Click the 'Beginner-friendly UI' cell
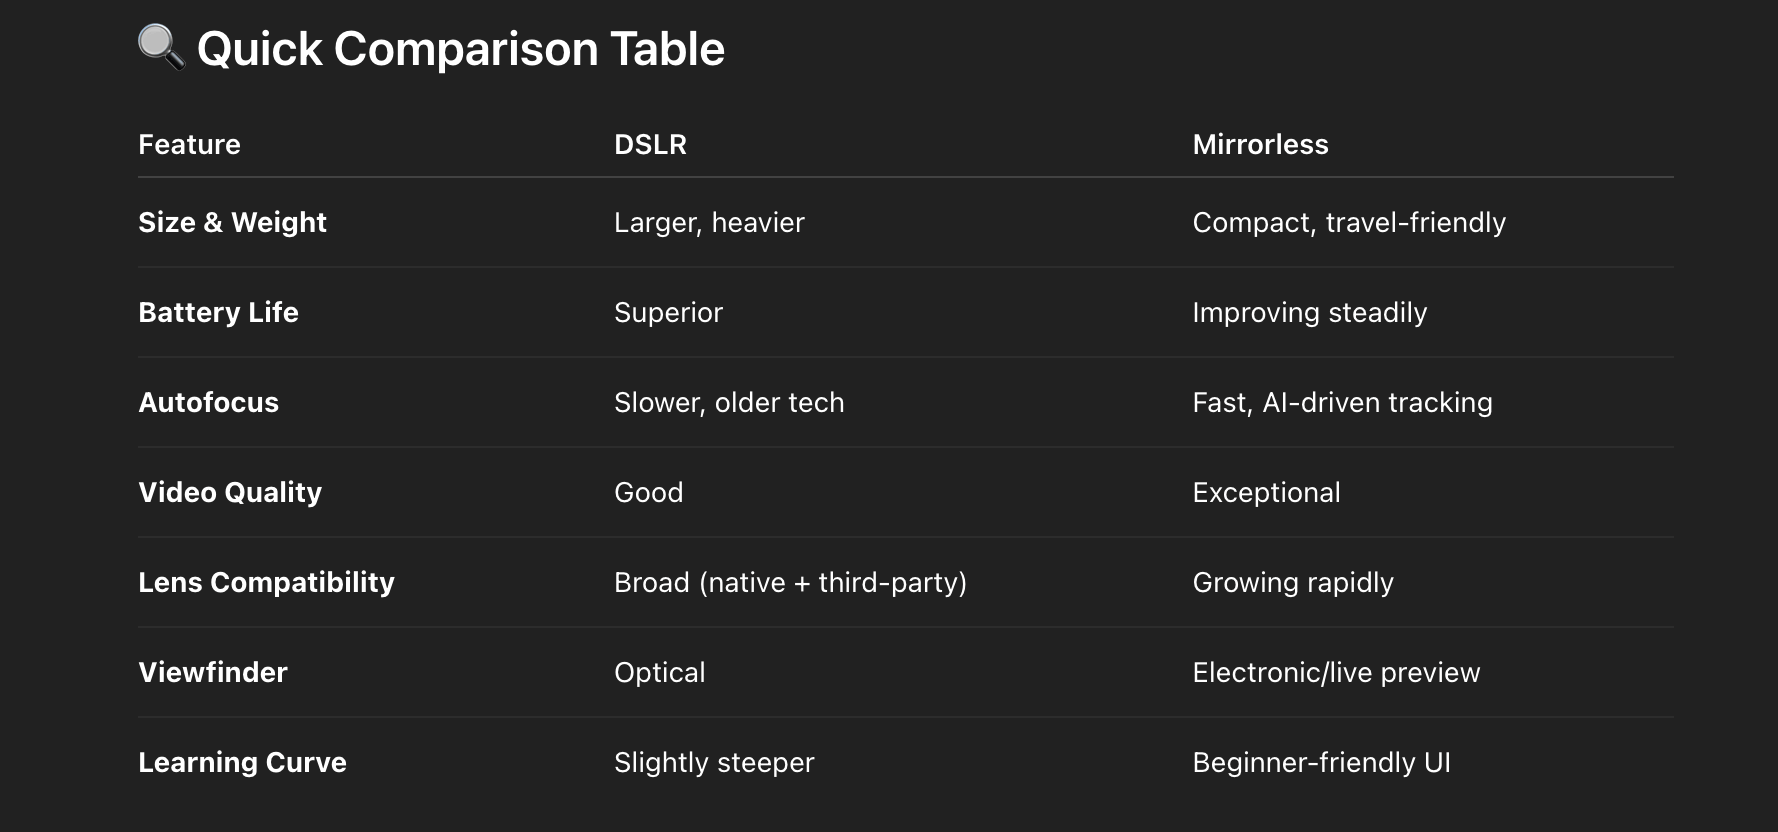The height and width of the screenshot is (832, 1778). [1321, 762]
